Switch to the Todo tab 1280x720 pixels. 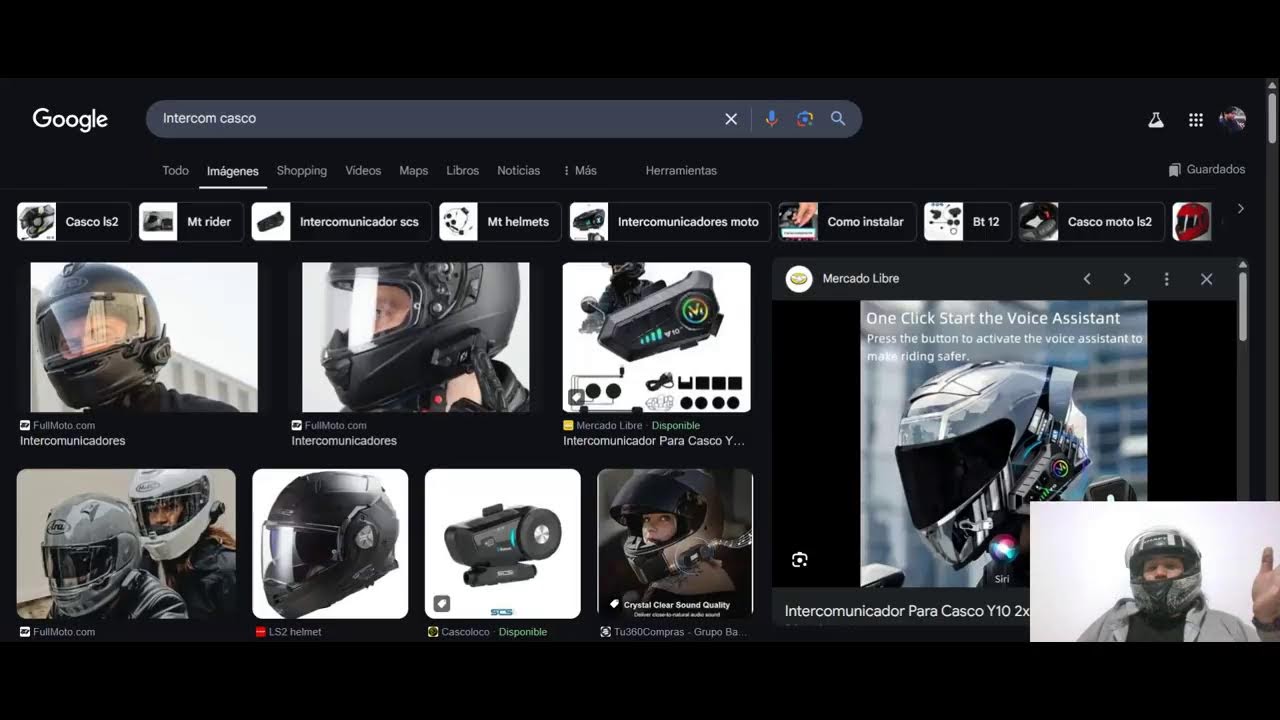tap(175, 171)
